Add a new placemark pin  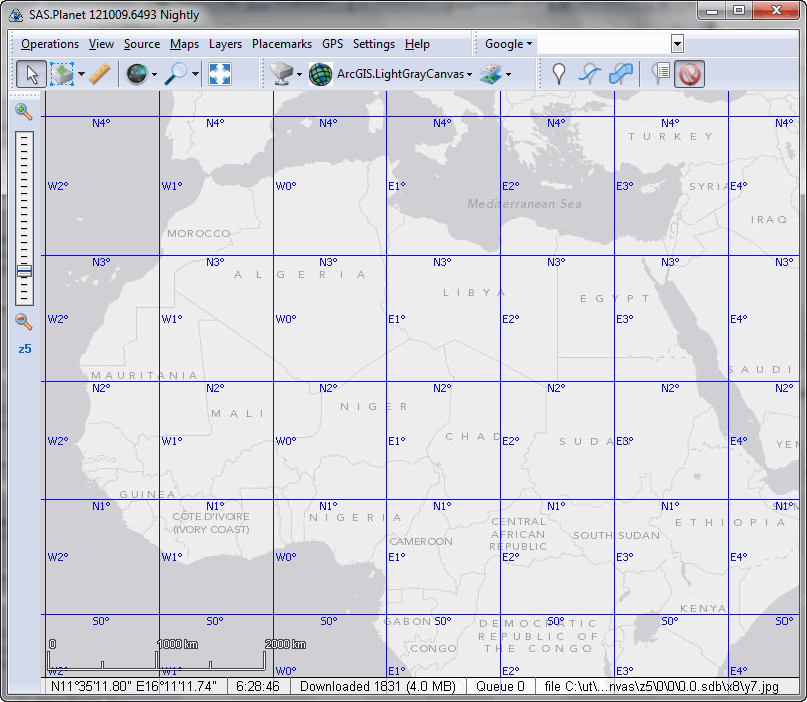559,74
